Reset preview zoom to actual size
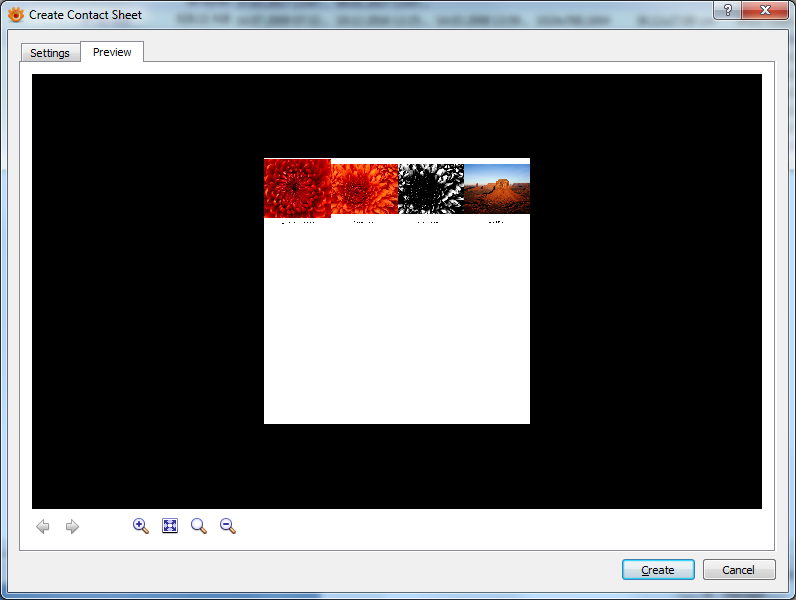 click(x=198, y=526)
